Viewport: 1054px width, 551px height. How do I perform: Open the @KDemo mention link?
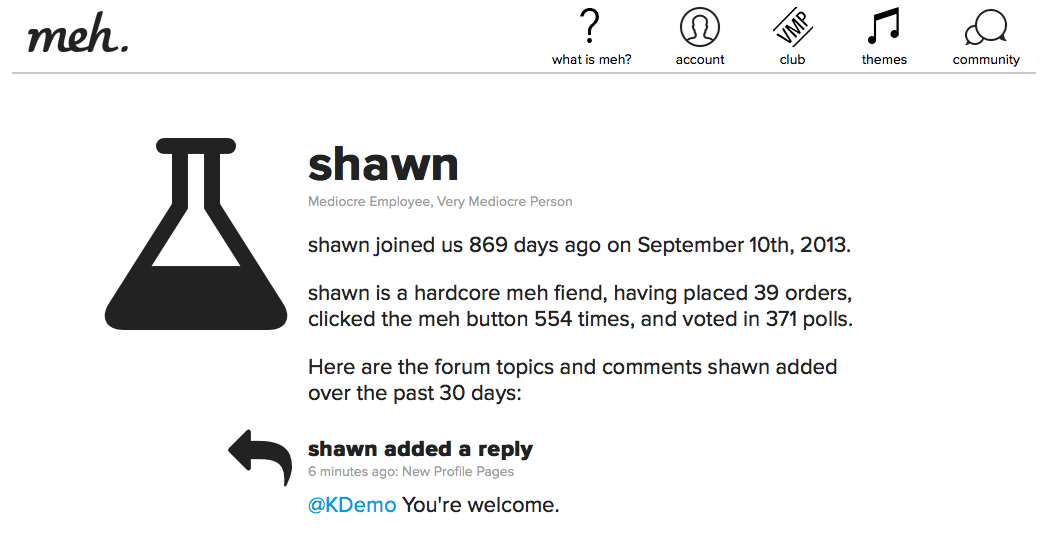point(352,505)
